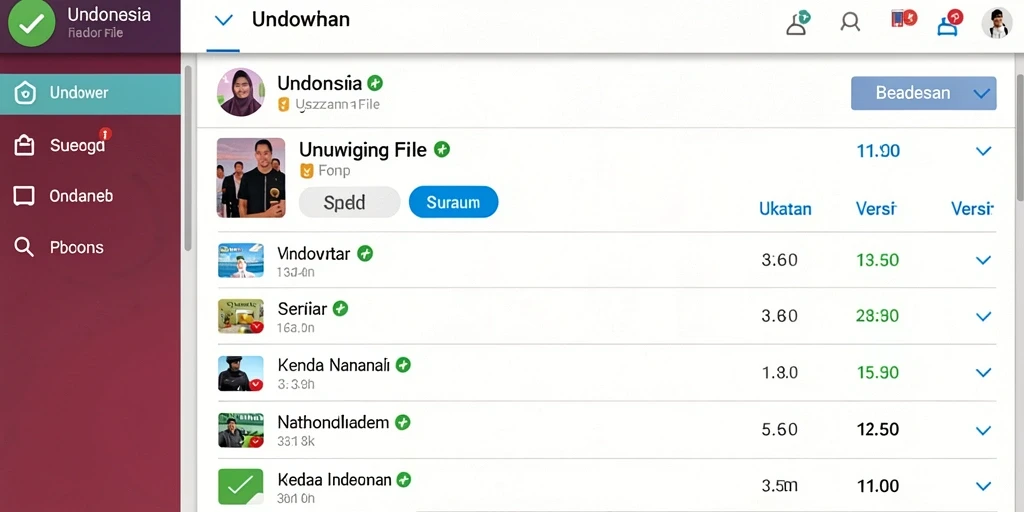Expand the Vindovrtar row chevron
Viewport: 1024px width, 512px height.
tap(983, 260)
